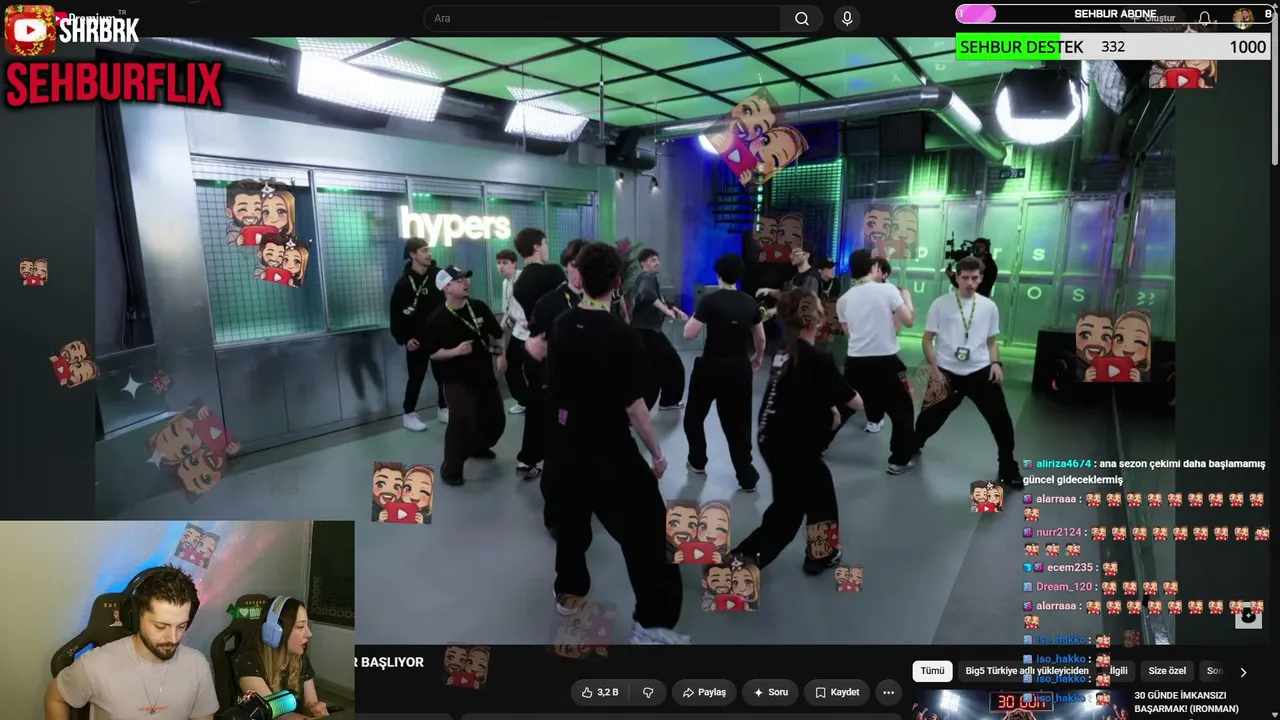The width and height of the screenshot is (1280, 720).
Task: Save video with the Kaydet button
Action: click(837, 692)
